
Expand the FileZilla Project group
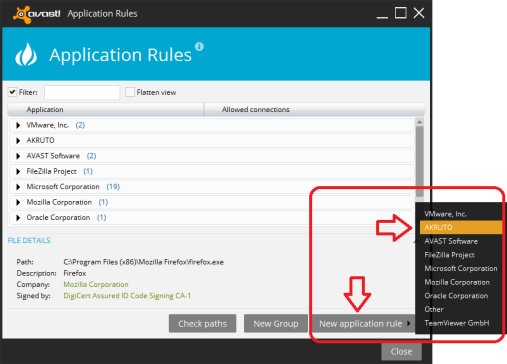tap(18, 171)
